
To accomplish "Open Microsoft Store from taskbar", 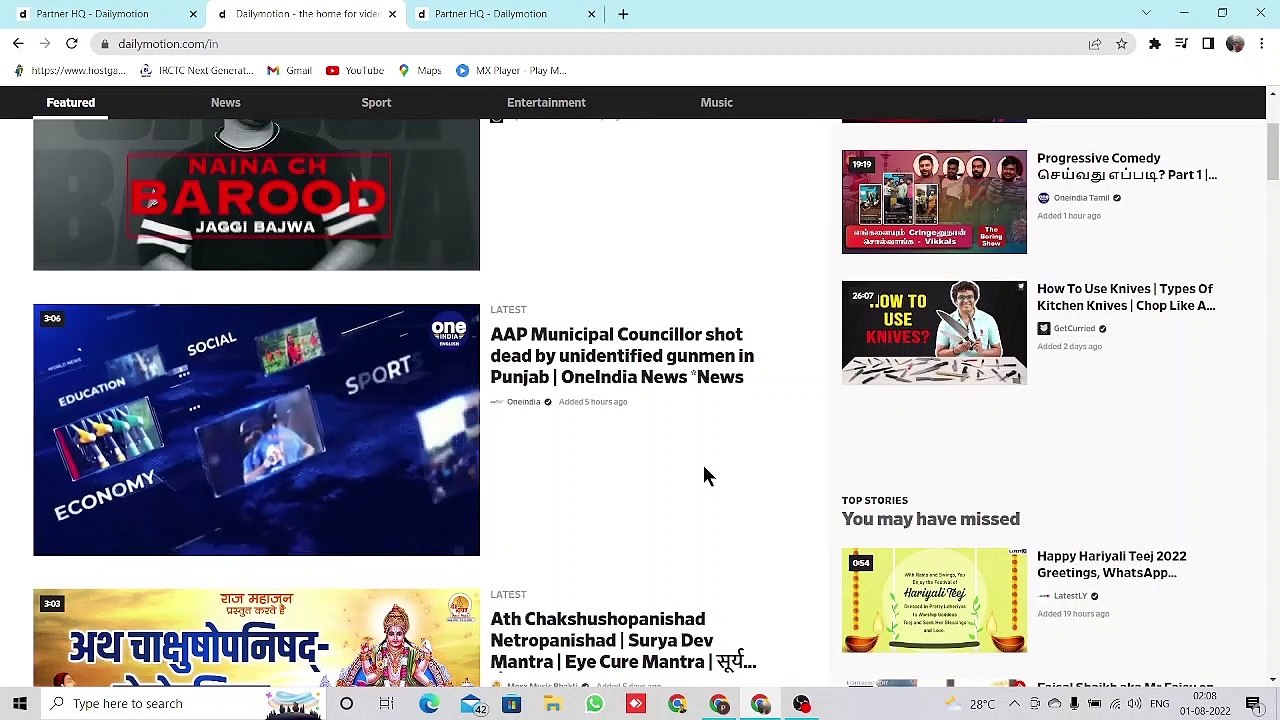I will [x=511, y=704].
